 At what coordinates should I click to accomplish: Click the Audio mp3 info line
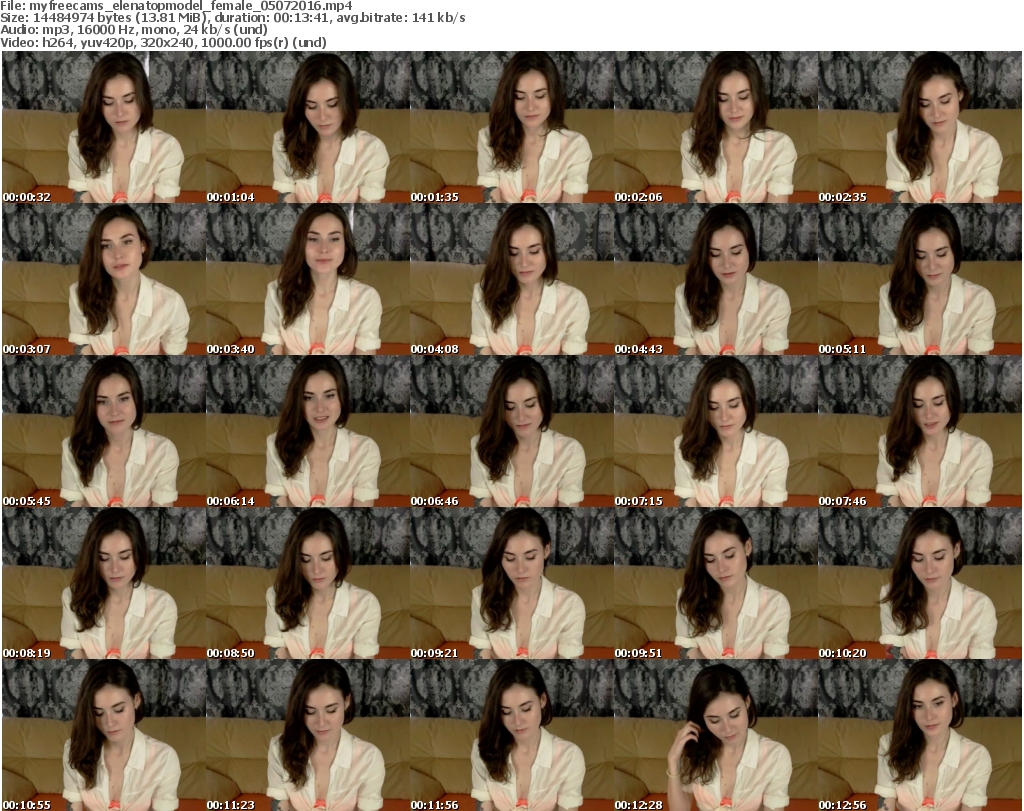134,30
